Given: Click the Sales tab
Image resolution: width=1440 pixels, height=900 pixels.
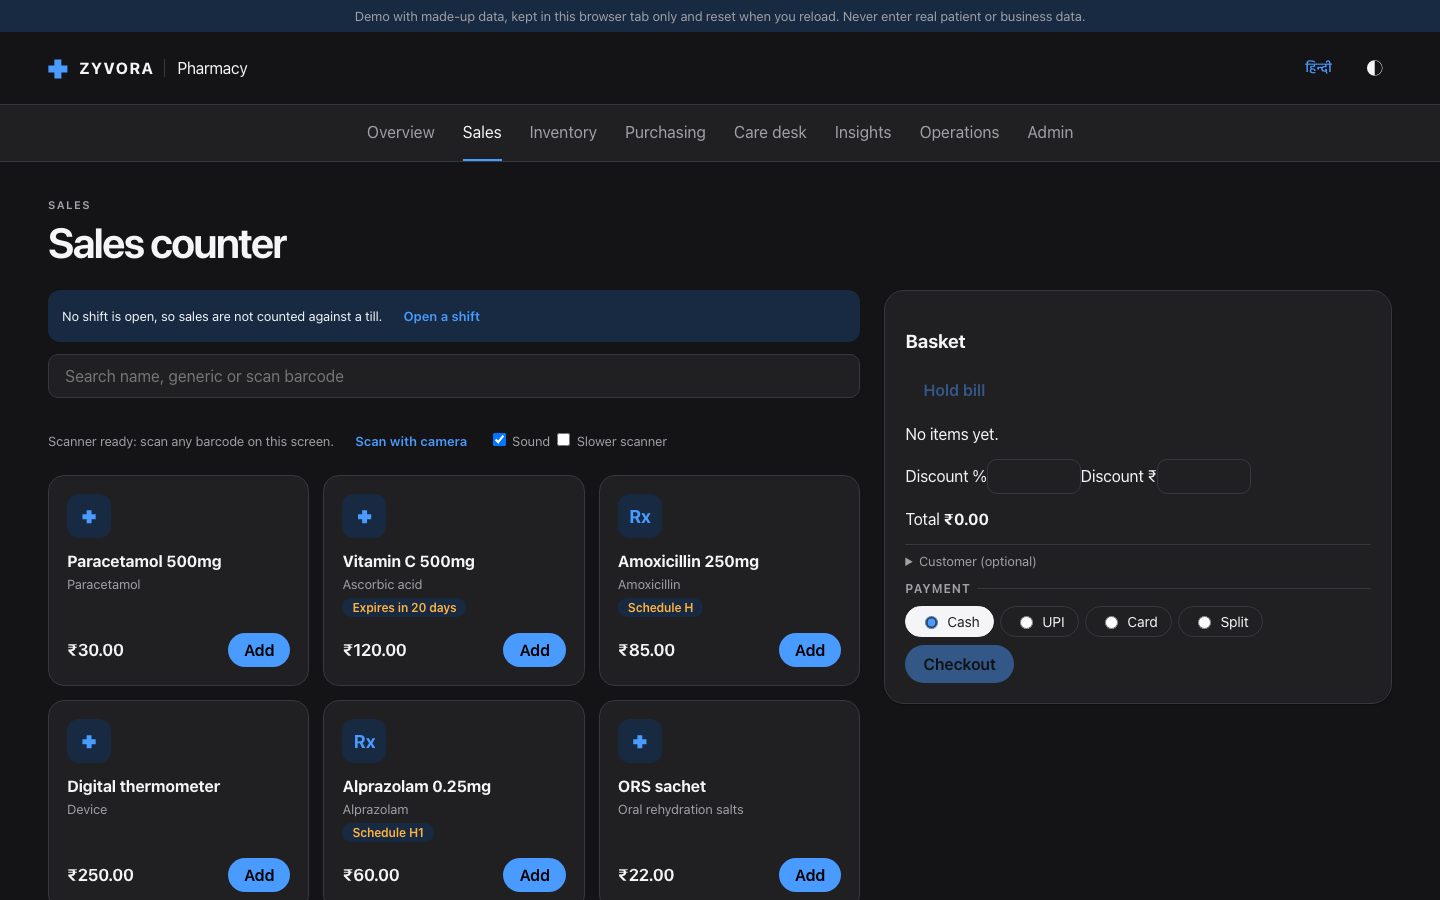Looking at the screenshot, I should (482, 132).
